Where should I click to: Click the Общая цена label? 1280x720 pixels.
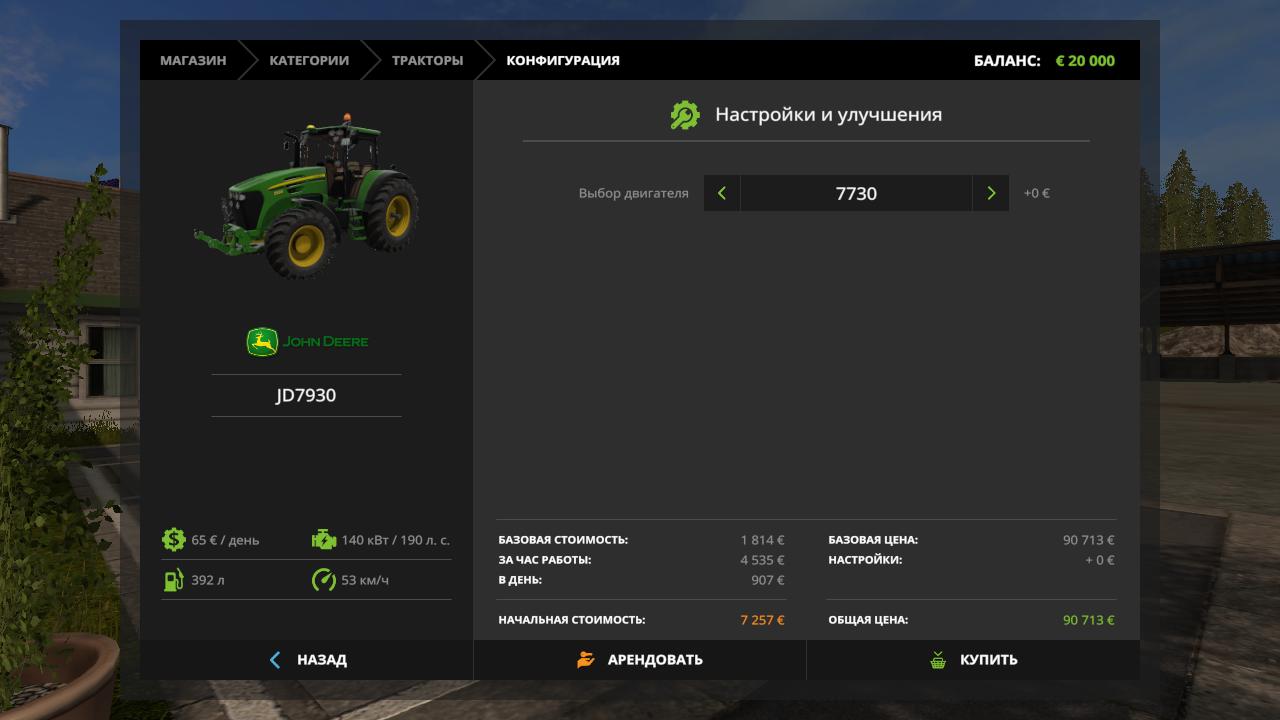[868, 620]
